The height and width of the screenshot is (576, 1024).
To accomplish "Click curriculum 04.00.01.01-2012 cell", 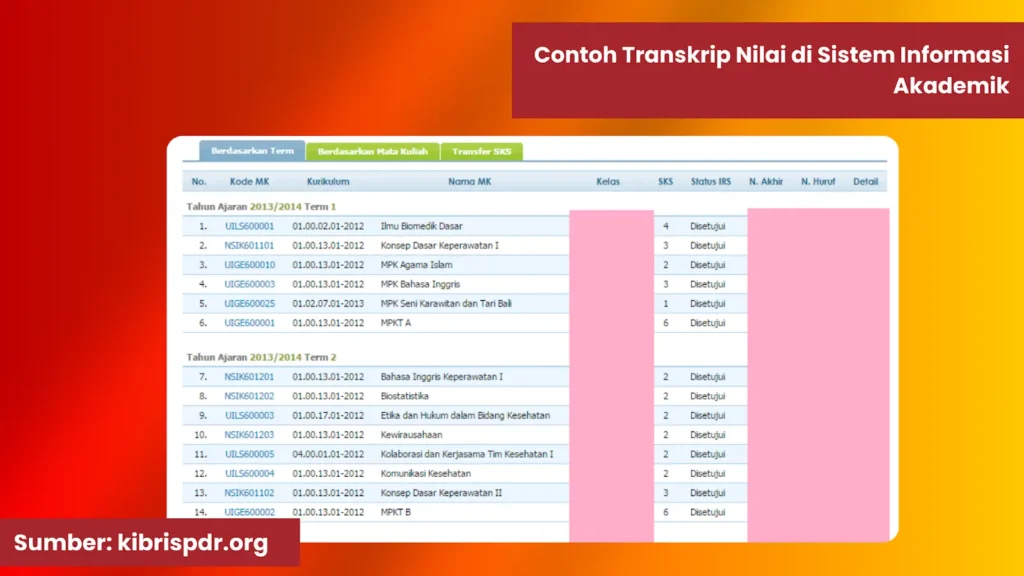I will (328, 454).
